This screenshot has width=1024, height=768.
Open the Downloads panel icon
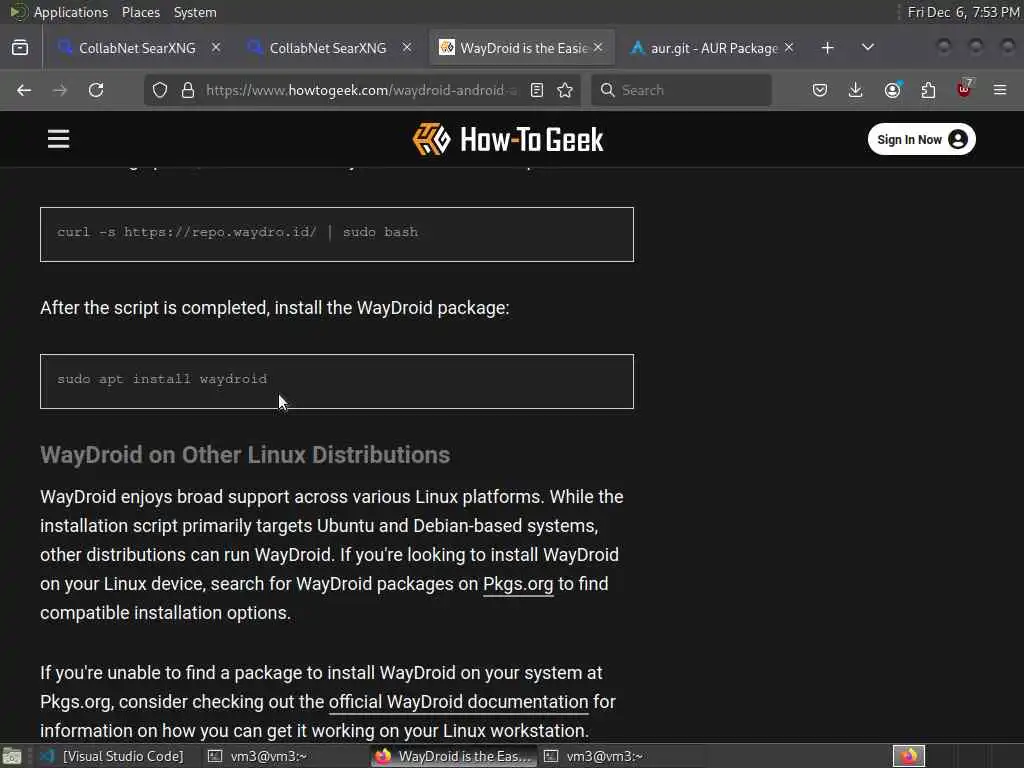pyautogui.click(x=856, y=90)
